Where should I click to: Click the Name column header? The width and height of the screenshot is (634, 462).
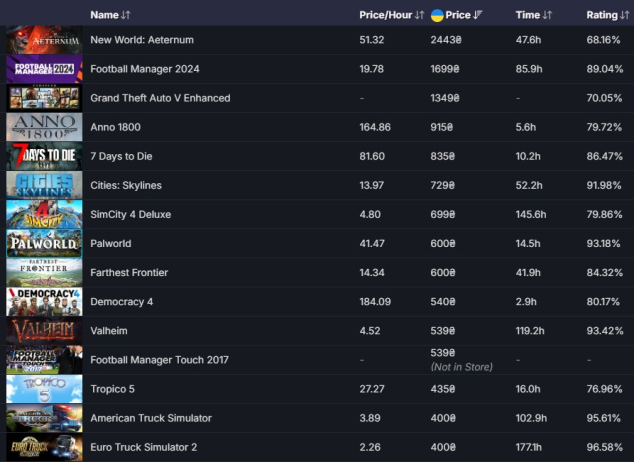[x=104, y=15]
